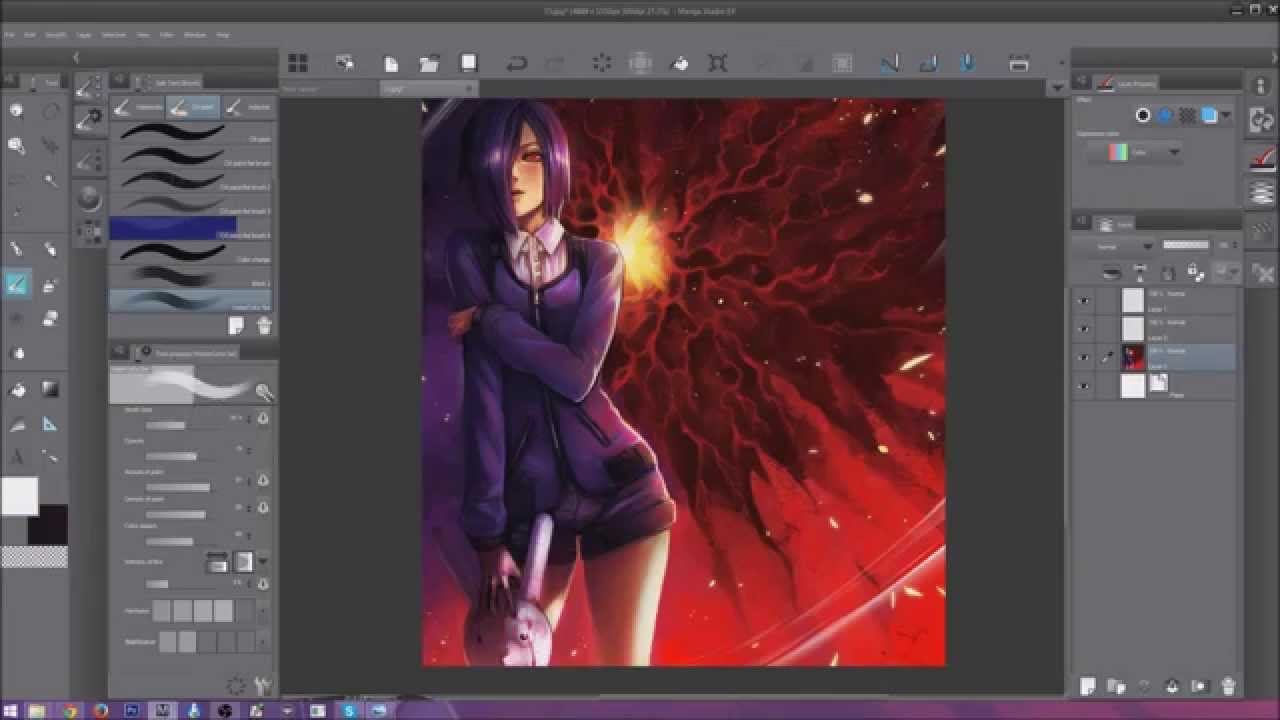Collapse the Tool property palette arrow

click(x=117, y=351)
